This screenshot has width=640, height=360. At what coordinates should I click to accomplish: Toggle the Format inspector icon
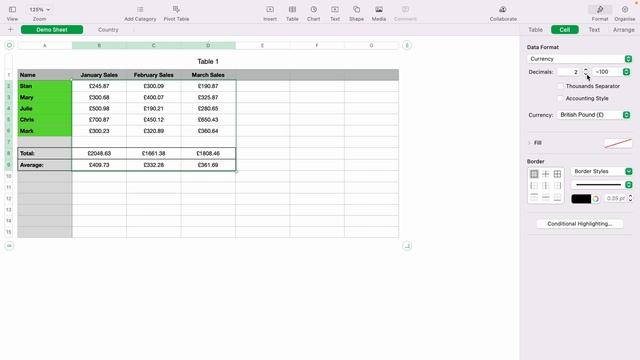click(600, 9)
